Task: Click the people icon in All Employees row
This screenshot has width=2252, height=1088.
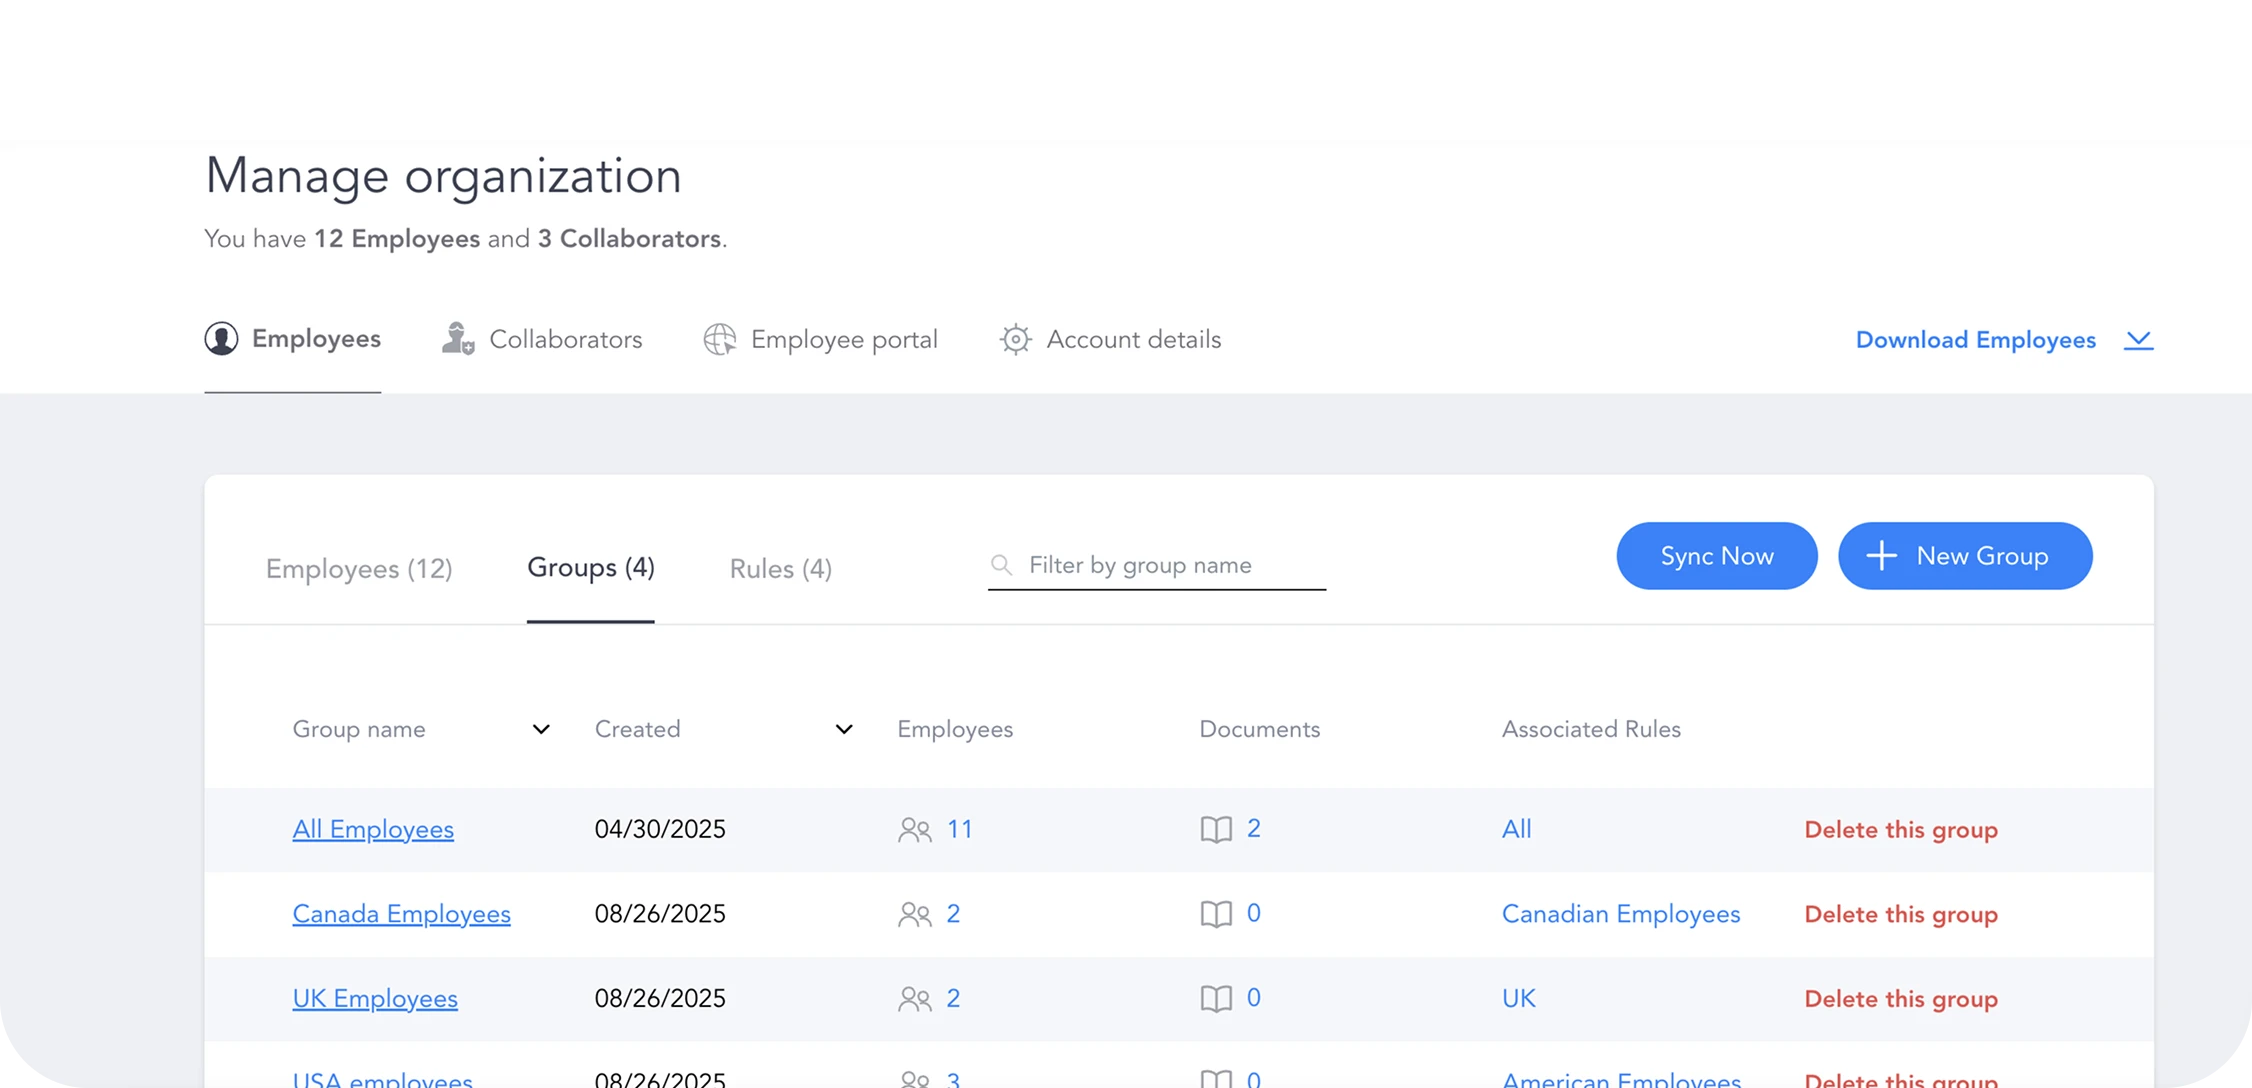Action: tap(914, 830)
